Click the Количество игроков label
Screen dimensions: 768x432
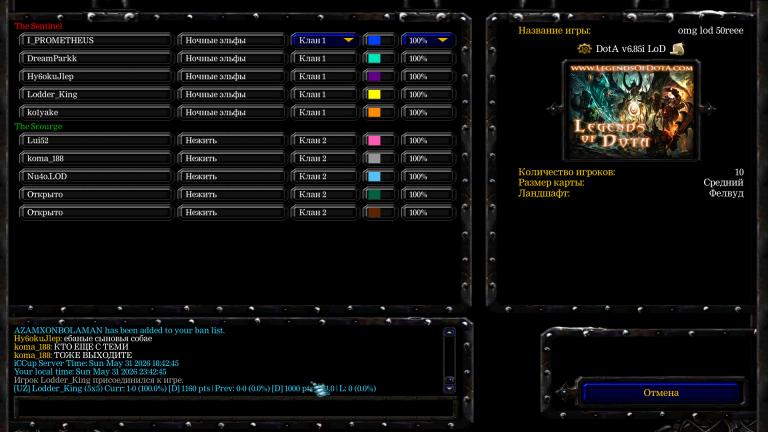[x=567, y=172]
